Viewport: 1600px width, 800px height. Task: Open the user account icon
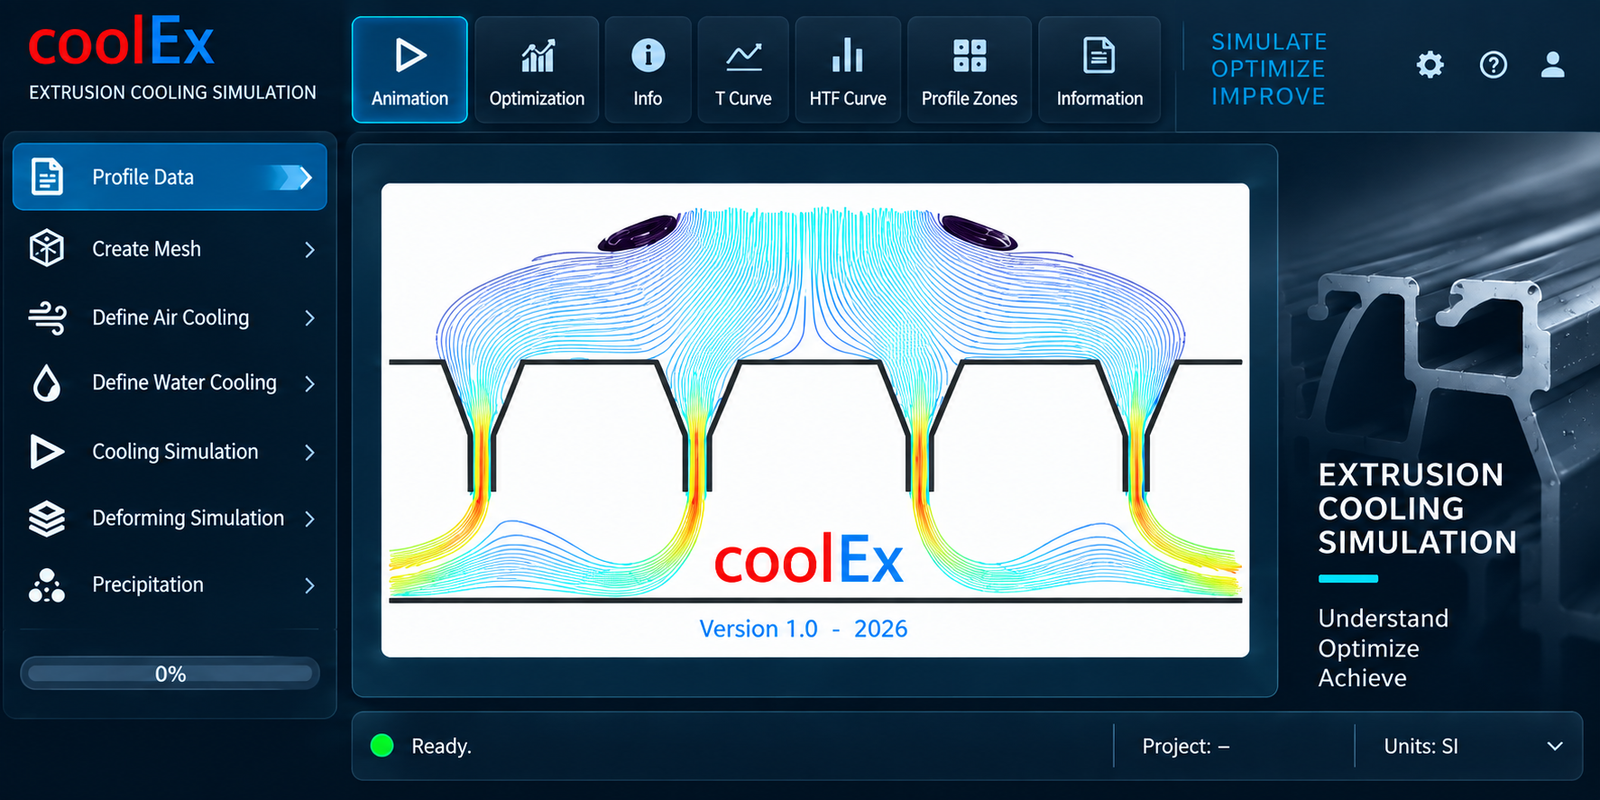[x=1553, y=65]
